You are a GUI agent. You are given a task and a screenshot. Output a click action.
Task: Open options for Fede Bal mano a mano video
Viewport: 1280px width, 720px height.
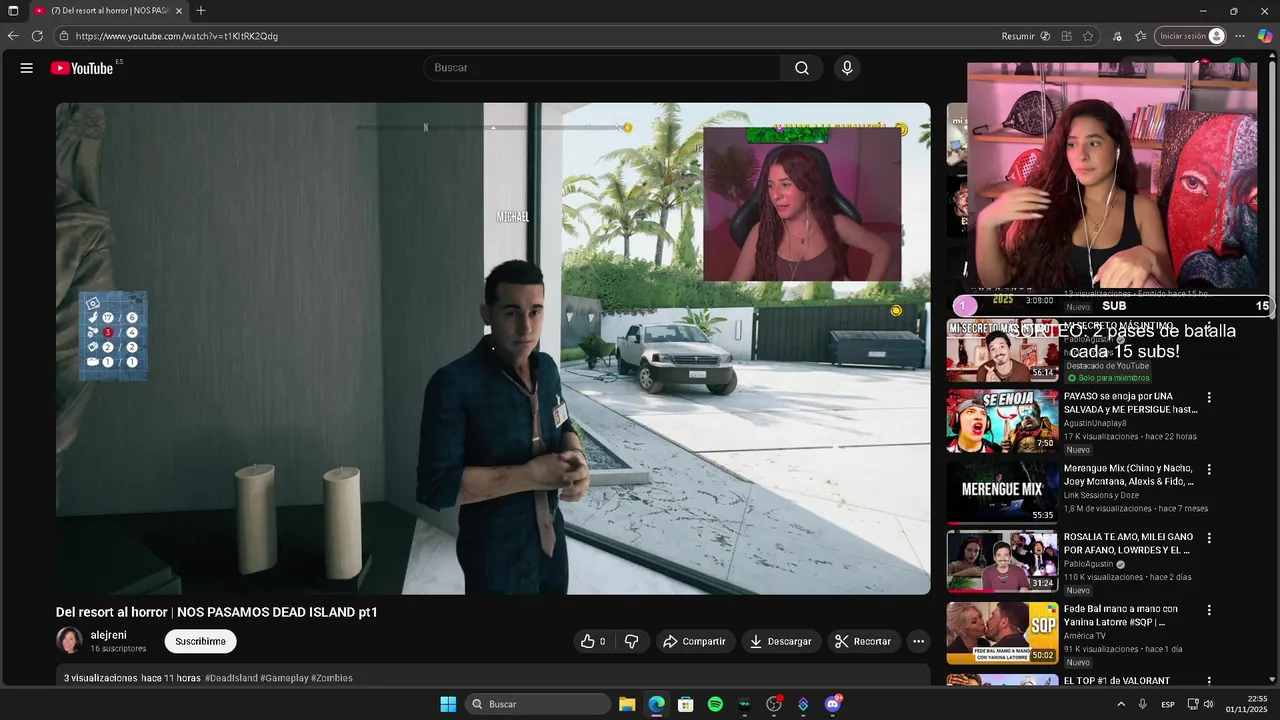pyautogui.click(x=1209, y=610)
